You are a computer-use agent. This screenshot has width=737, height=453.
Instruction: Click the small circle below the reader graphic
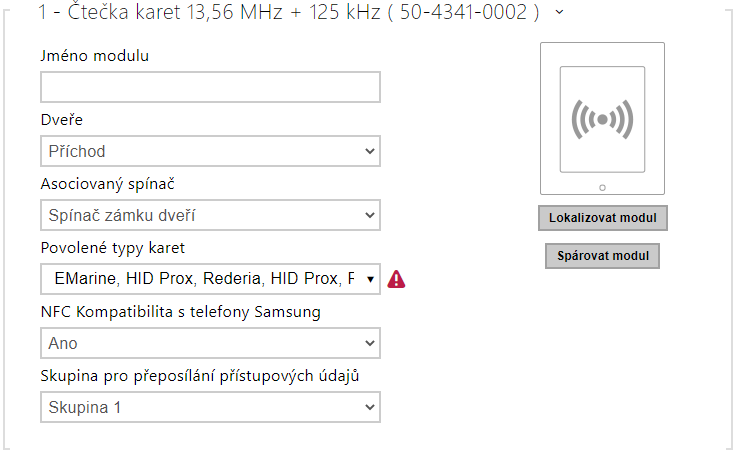coord(602,187)
